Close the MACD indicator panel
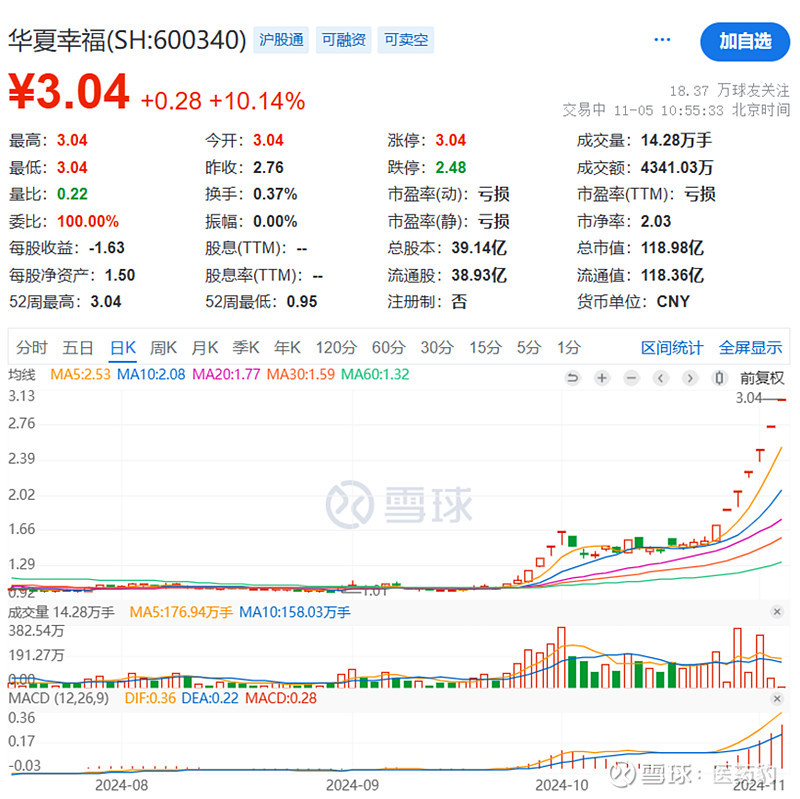 (777, 698)
